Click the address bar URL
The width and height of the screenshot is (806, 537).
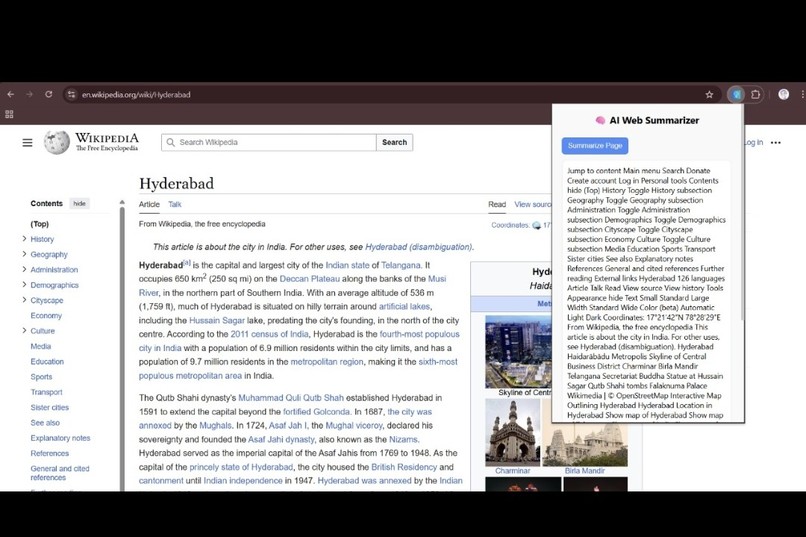click(x=136, y=95)
